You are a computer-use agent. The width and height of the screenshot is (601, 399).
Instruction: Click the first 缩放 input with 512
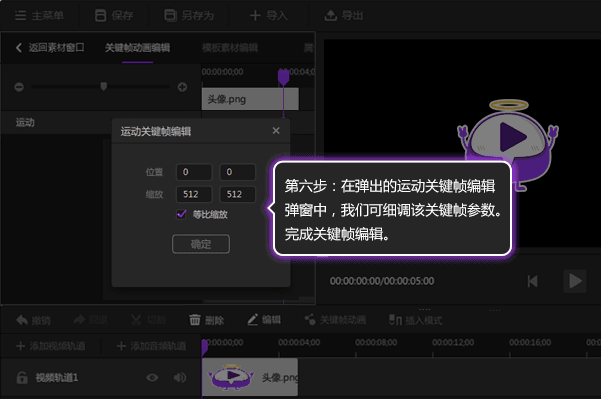coord(194,194)
